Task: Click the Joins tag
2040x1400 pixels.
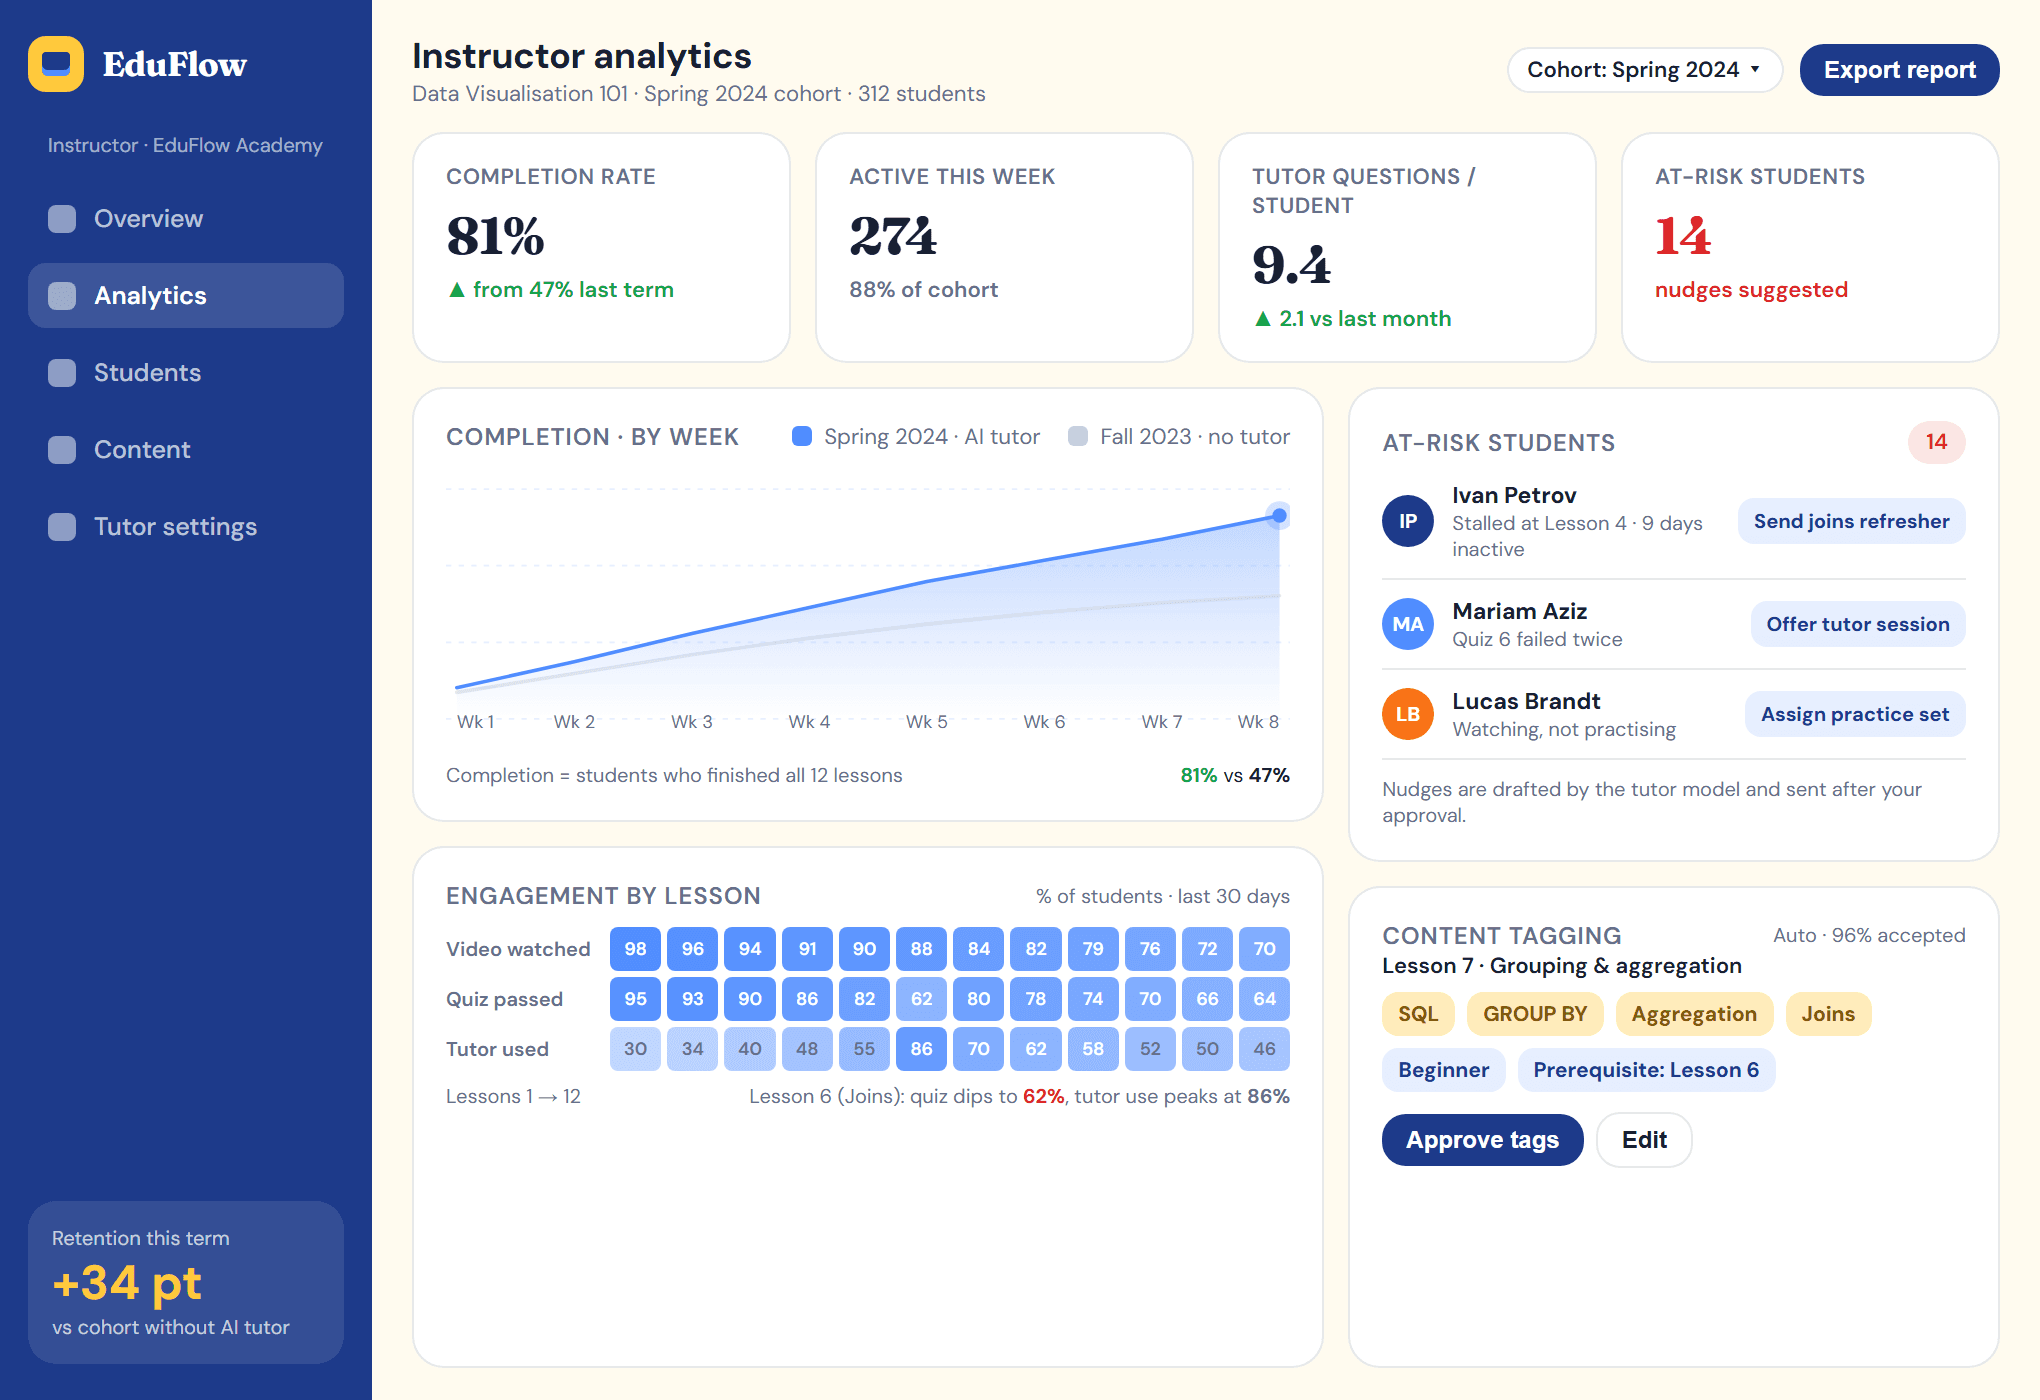Action: pos(1828,1014)
